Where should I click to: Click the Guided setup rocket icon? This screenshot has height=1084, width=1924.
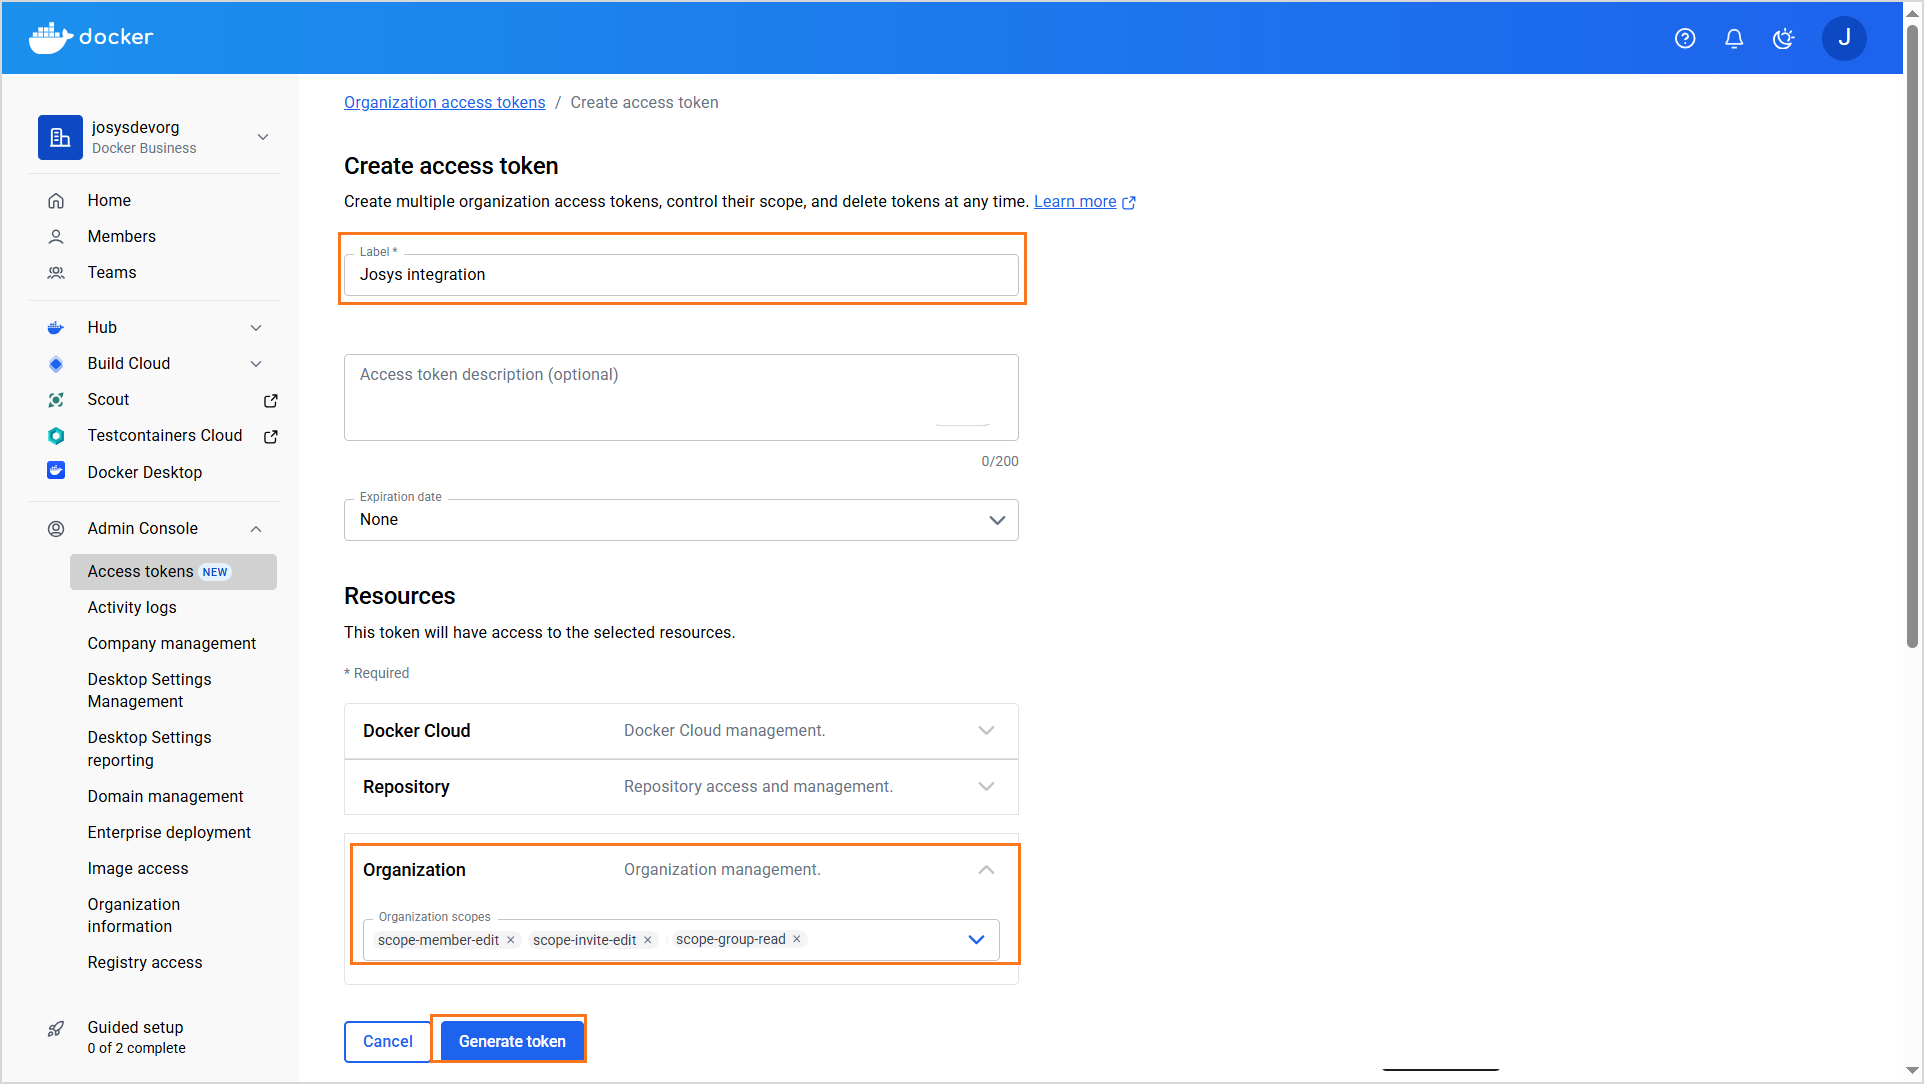click(x=56, y=1029)
